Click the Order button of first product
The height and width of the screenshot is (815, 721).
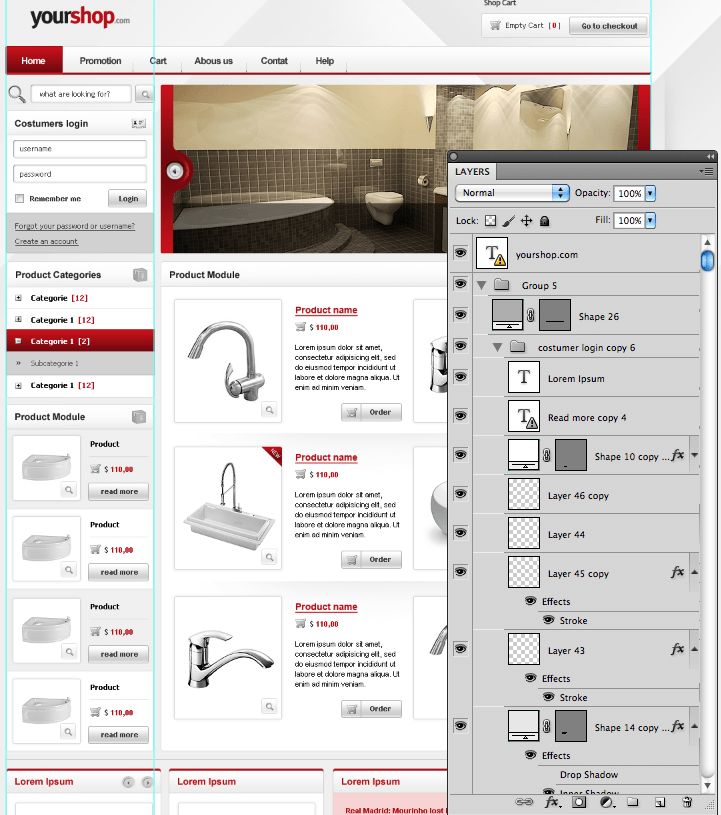(371, 412)
